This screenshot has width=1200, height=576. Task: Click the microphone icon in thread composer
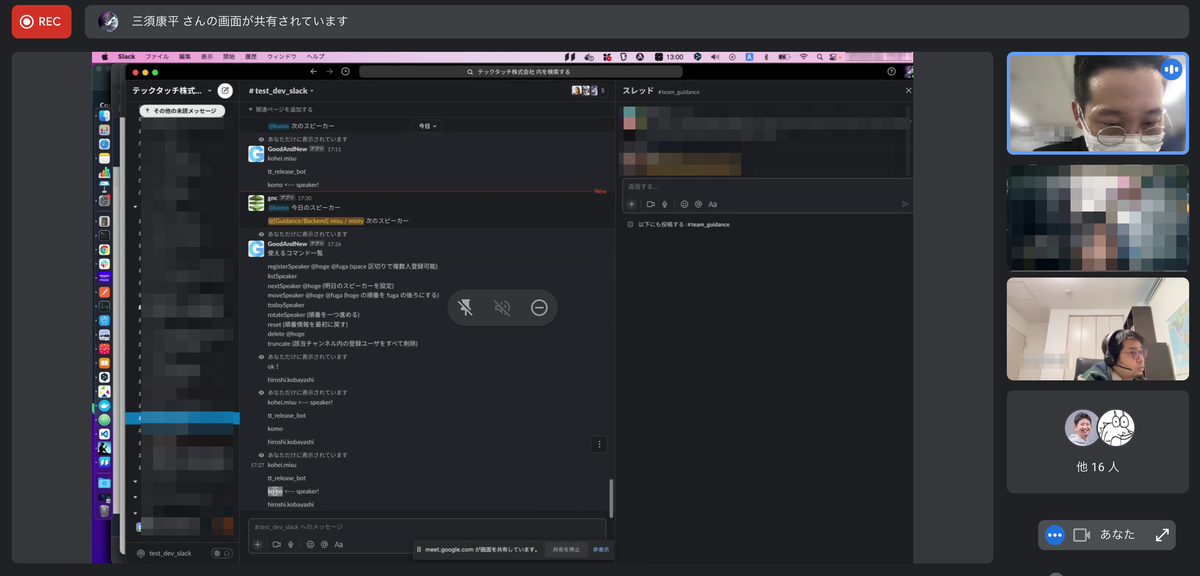(665, 204)
